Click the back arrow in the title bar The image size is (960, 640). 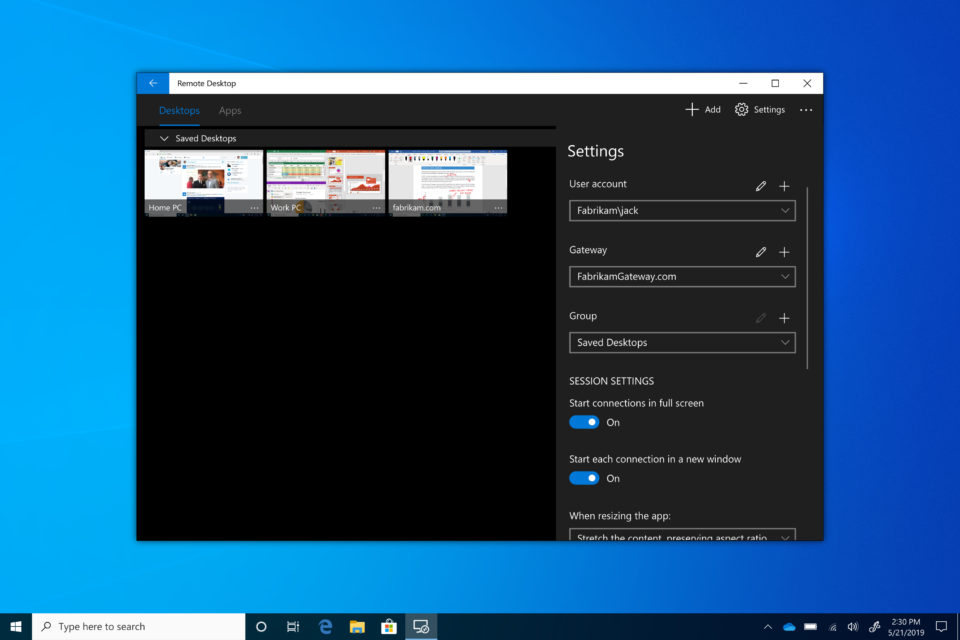pyautogui.click(x=153, y=83)
